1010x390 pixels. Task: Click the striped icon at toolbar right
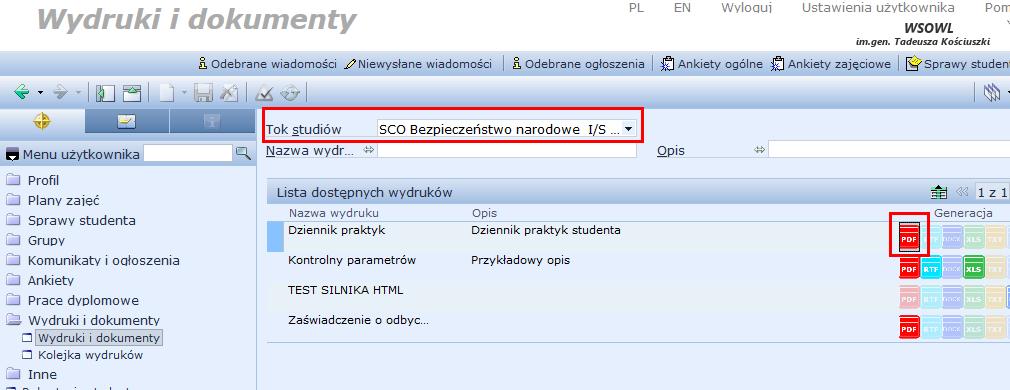[x=991, y=93]
